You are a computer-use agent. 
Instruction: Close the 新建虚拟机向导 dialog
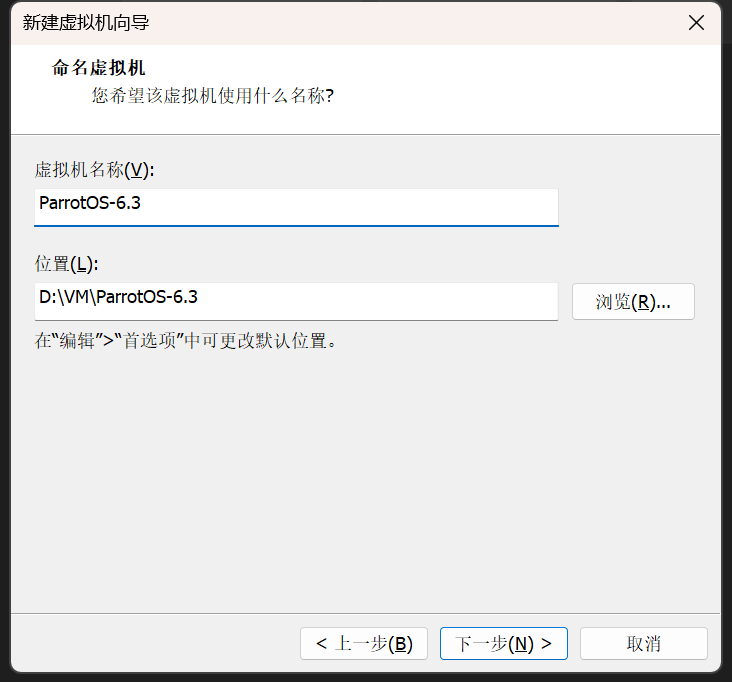click(x=696, y=22)
